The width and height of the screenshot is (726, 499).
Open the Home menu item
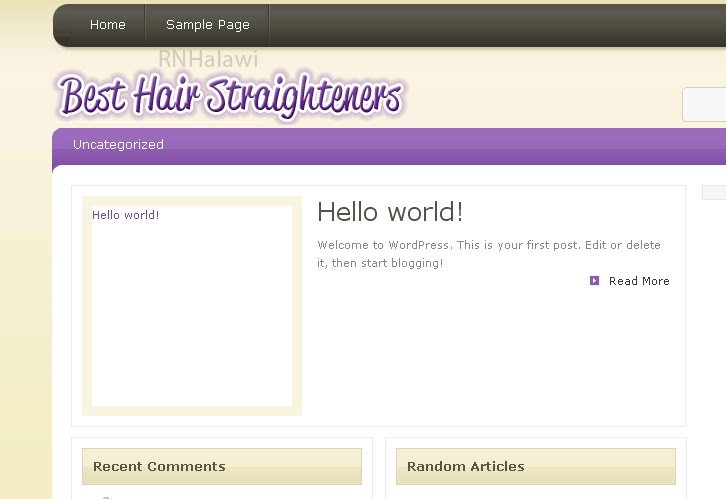click(x=107, y=25)
